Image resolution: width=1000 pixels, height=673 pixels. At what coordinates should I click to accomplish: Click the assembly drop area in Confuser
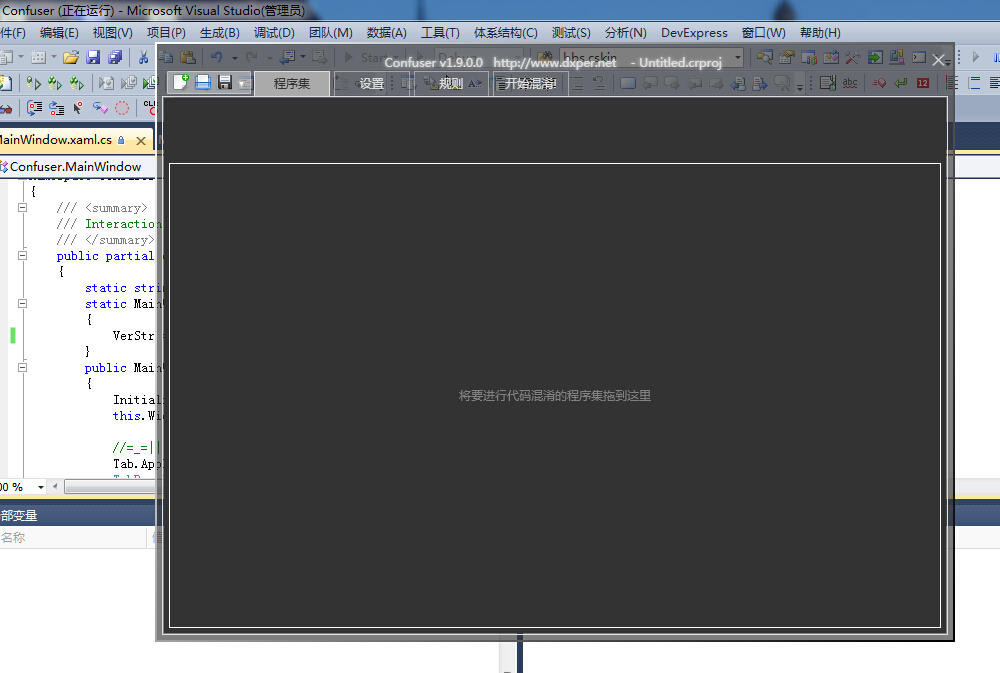[x=555, y=396]
